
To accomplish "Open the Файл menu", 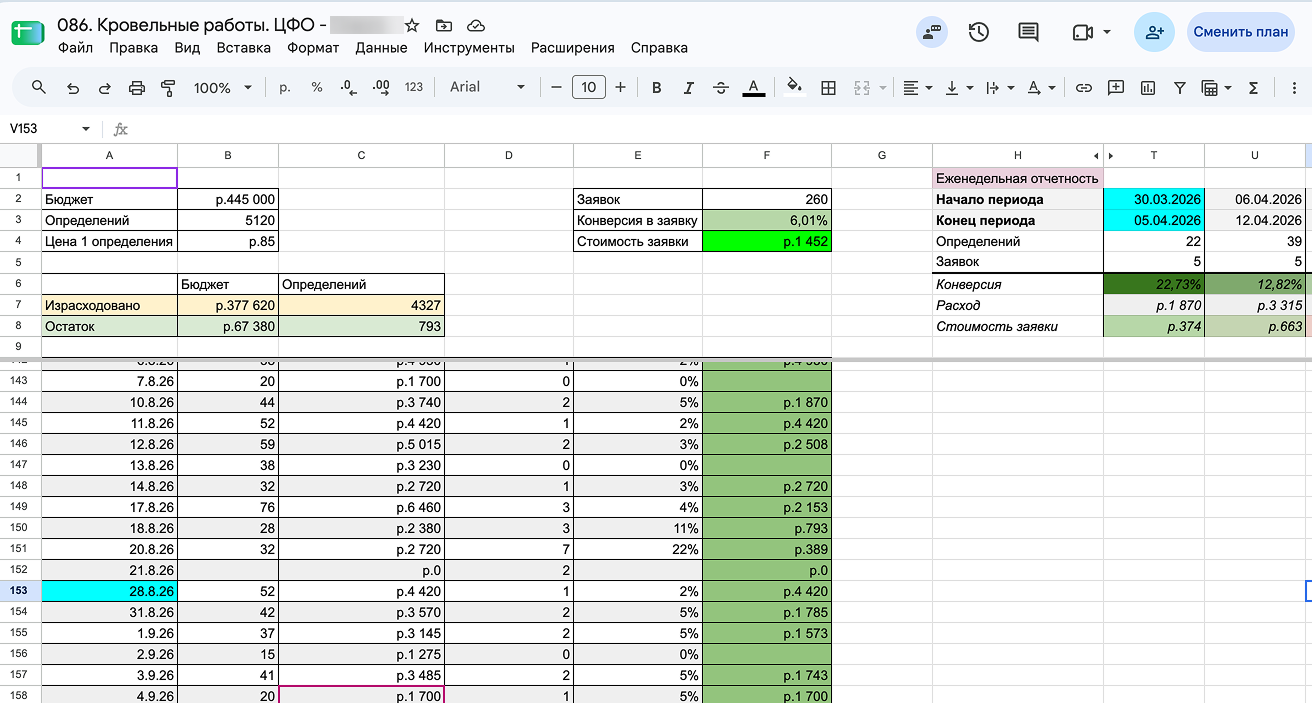I will [76, 47].
